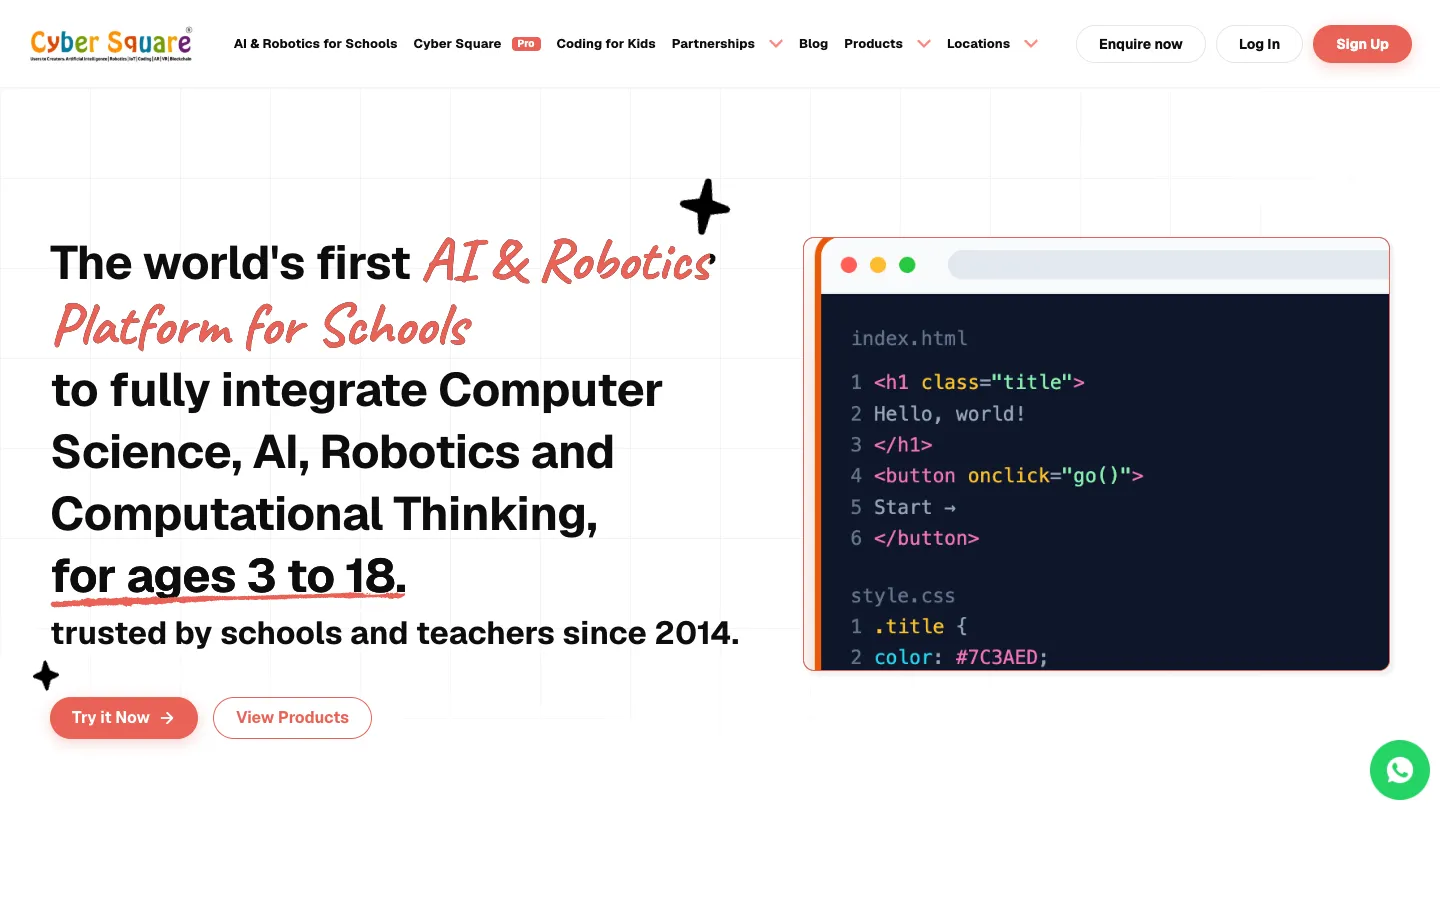
Task: Click the green dot in code window
Action: coord(907,265)
